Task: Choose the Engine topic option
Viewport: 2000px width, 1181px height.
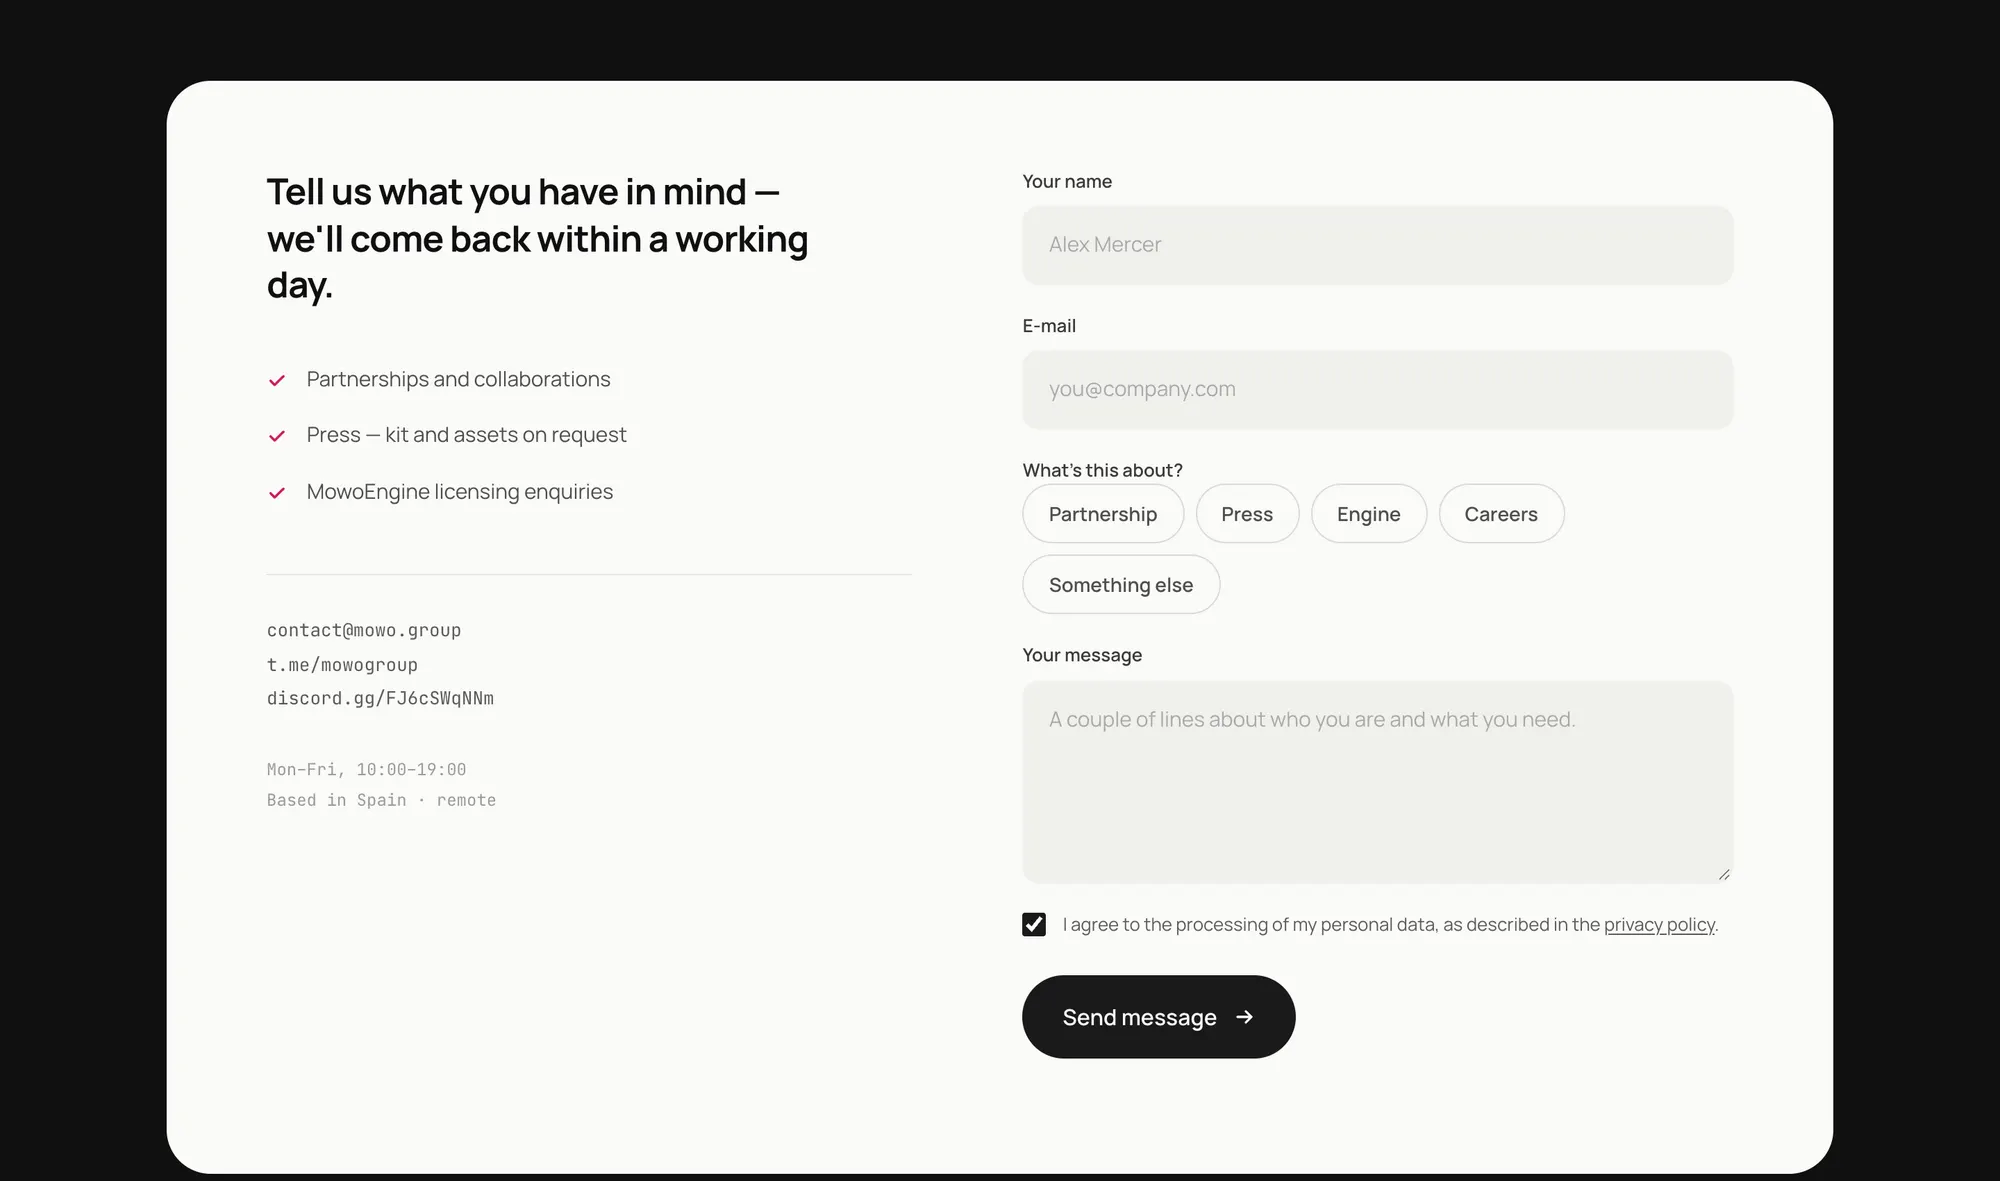Action: point(1369,514)
